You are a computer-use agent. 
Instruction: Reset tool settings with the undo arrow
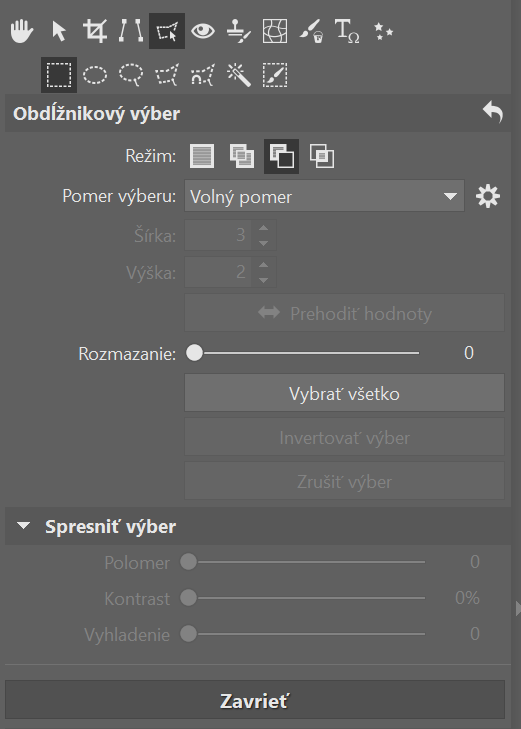coord(493,113)
